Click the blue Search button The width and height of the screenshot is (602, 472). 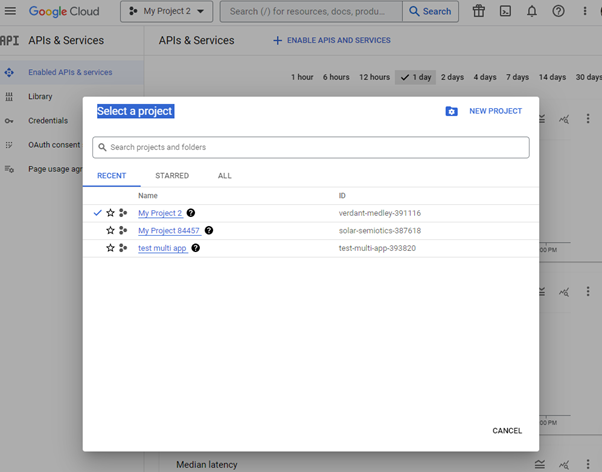coord(430,12)
